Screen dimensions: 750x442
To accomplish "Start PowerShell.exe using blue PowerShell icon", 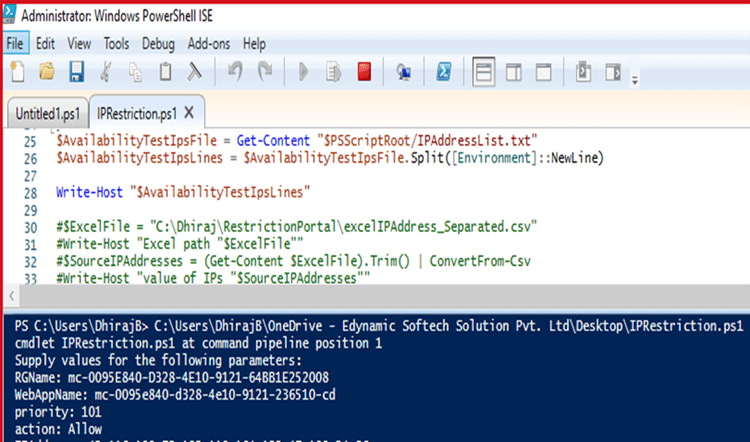I will 443,72.
